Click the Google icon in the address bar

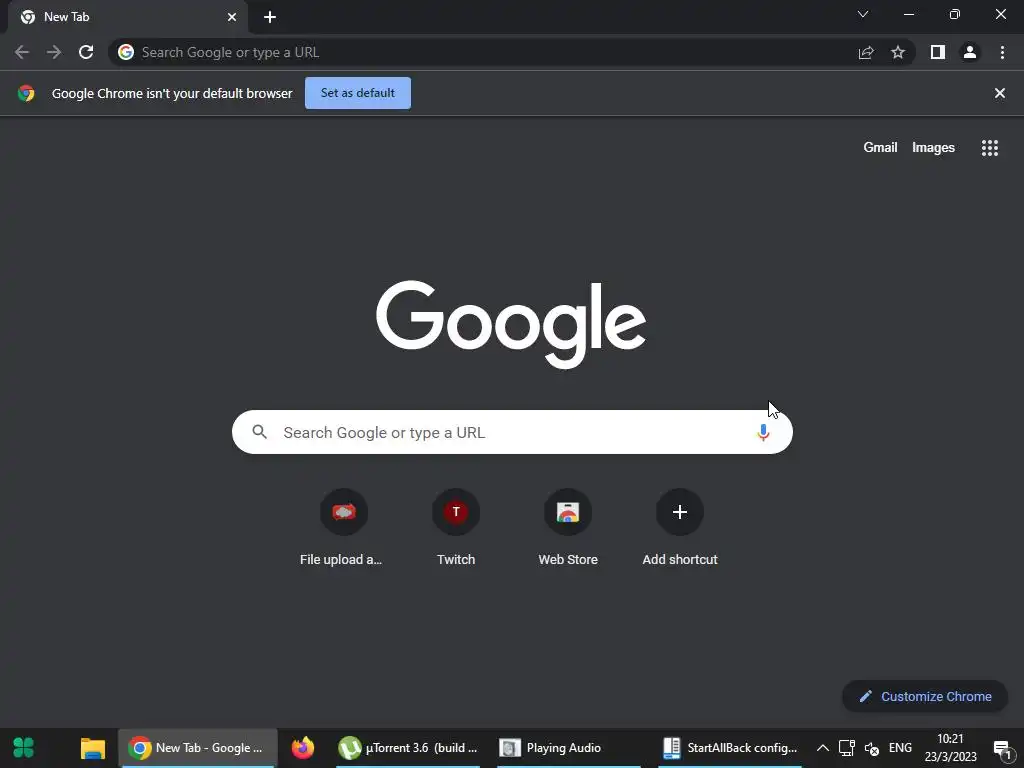click(x=126, y=52)
